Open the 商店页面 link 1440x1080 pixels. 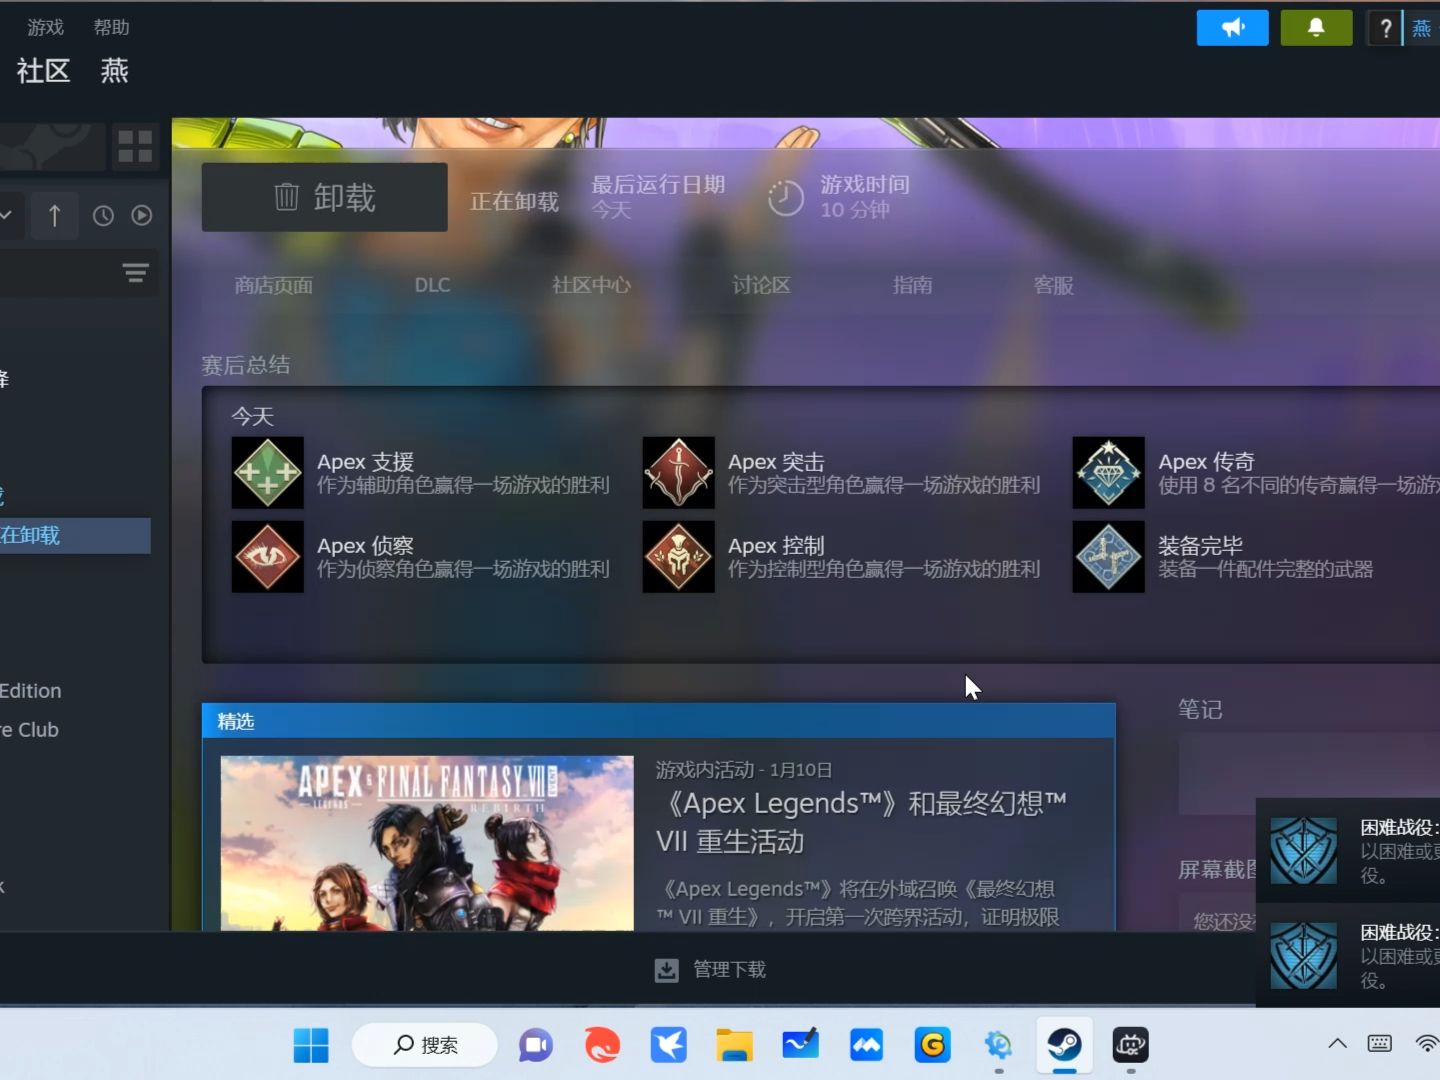(274, 286)
